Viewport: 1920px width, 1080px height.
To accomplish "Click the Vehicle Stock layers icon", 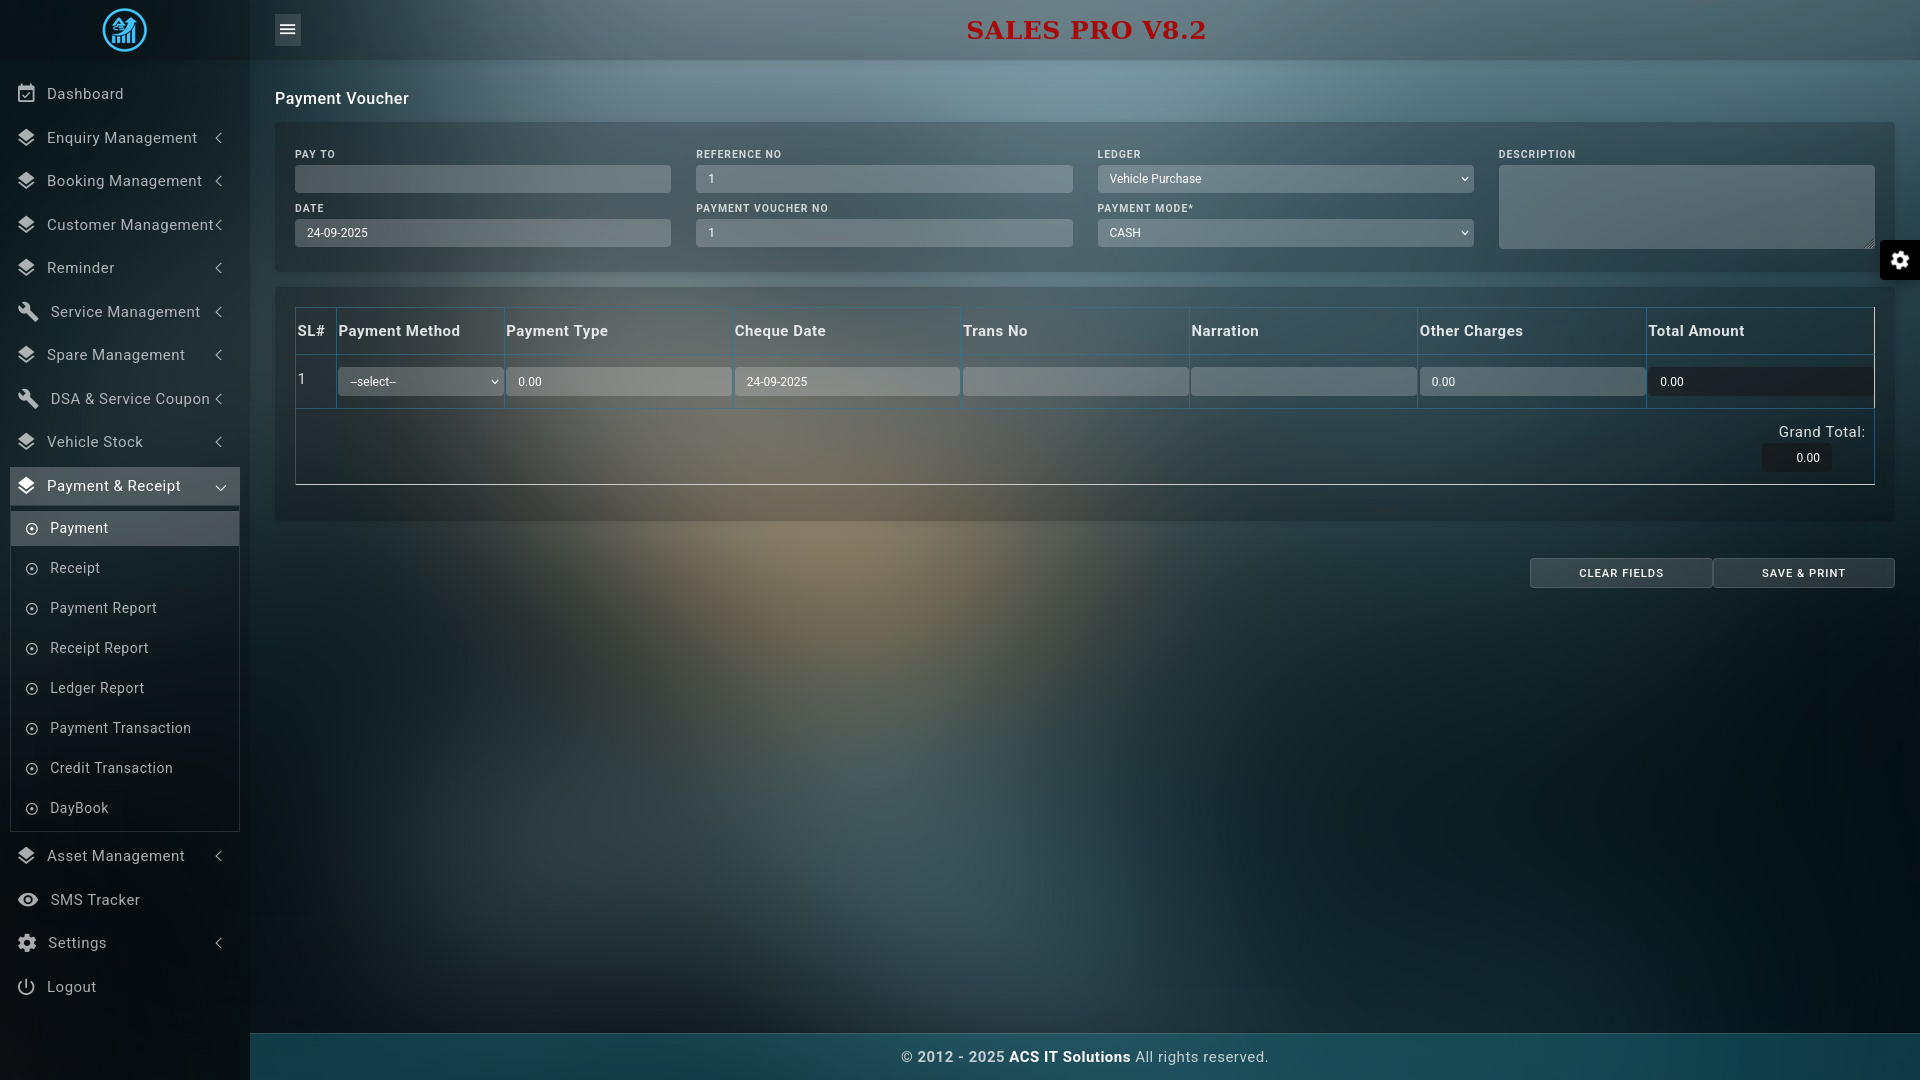I will (27, 442).
